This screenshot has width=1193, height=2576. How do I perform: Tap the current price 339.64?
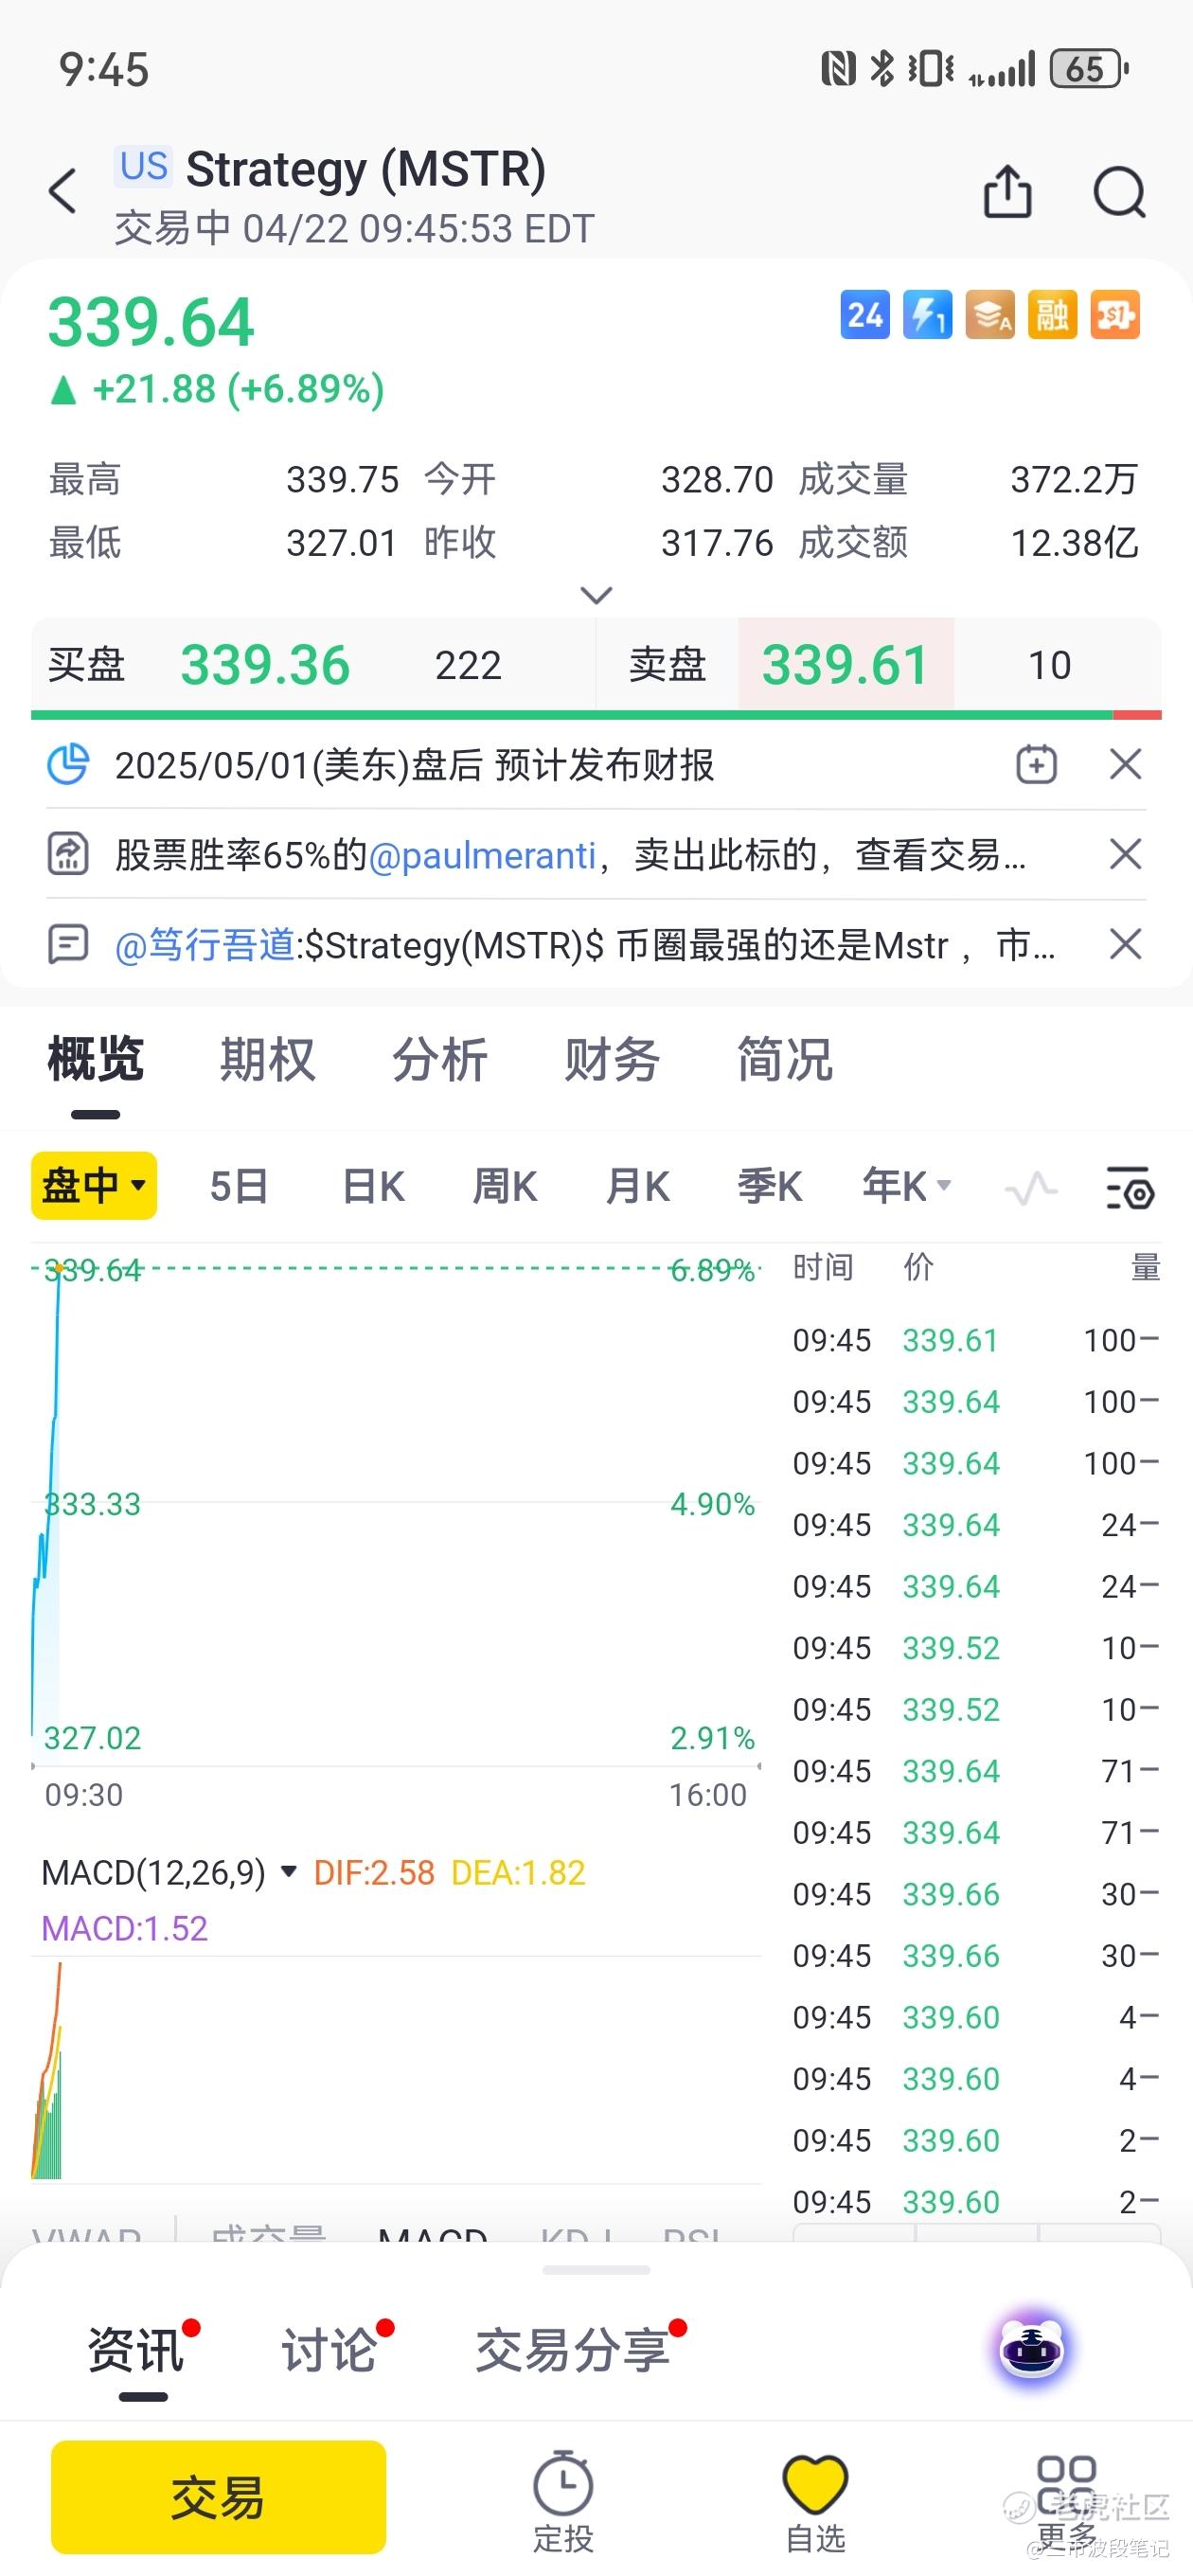[151, 322]
